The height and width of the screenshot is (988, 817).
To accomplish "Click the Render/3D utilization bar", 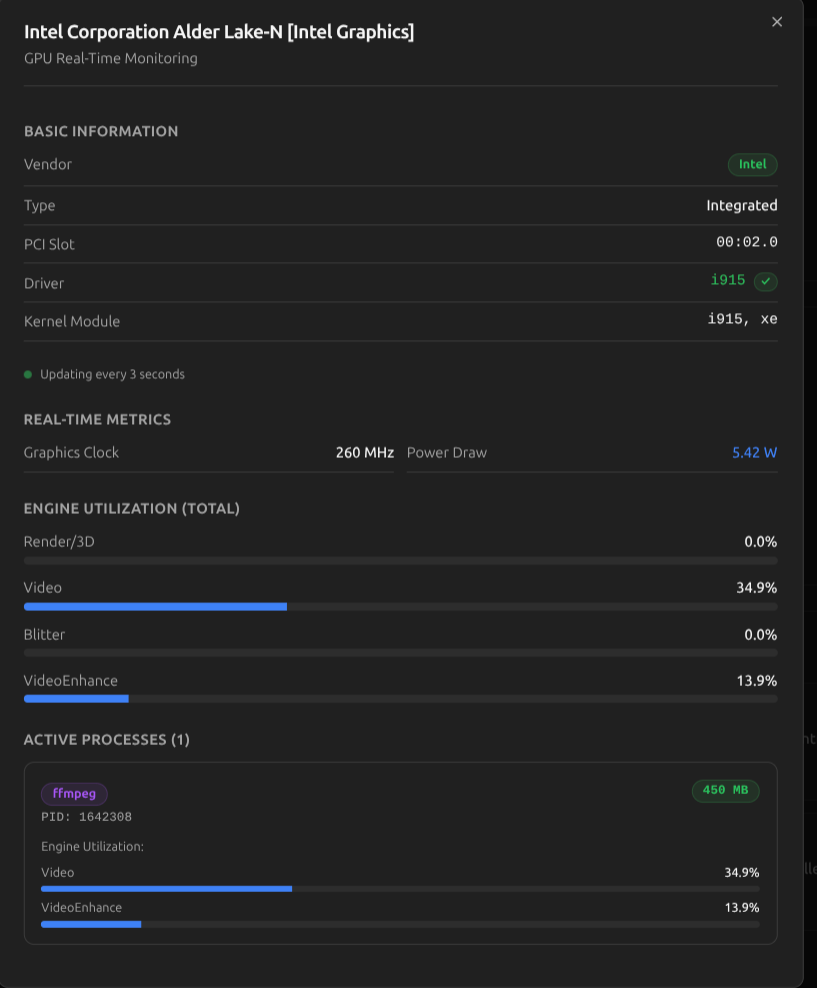I will (x=400, y=561).
